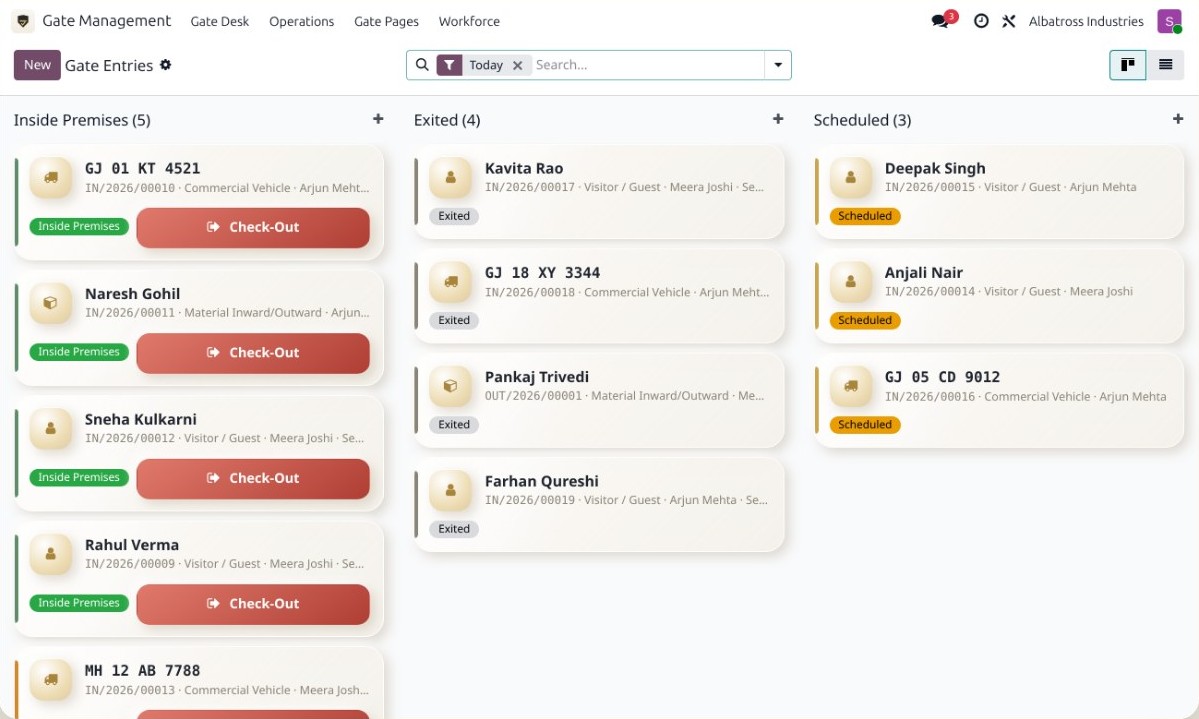The height and width of the screenshot is (719, 1199).
Task: Open the activities clock icon
Action: 981,21
